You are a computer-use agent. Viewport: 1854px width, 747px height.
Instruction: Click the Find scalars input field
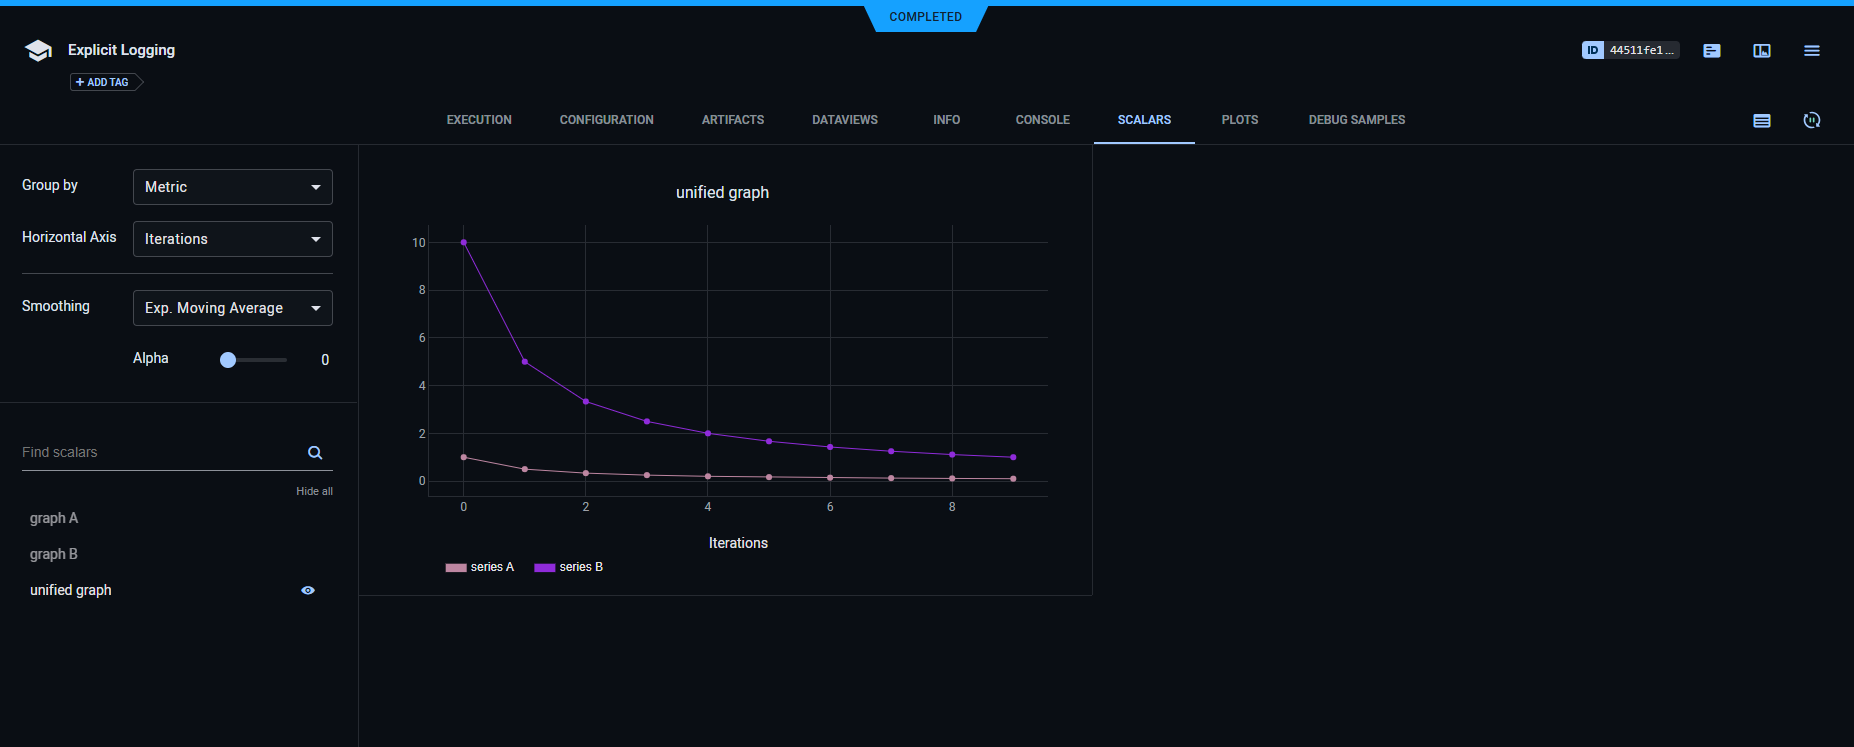coord(160,453)
